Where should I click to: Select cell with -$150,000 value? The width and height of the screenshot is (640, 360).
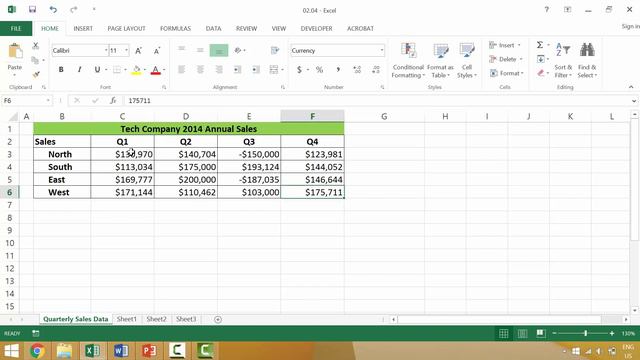(x=249, y=154)
